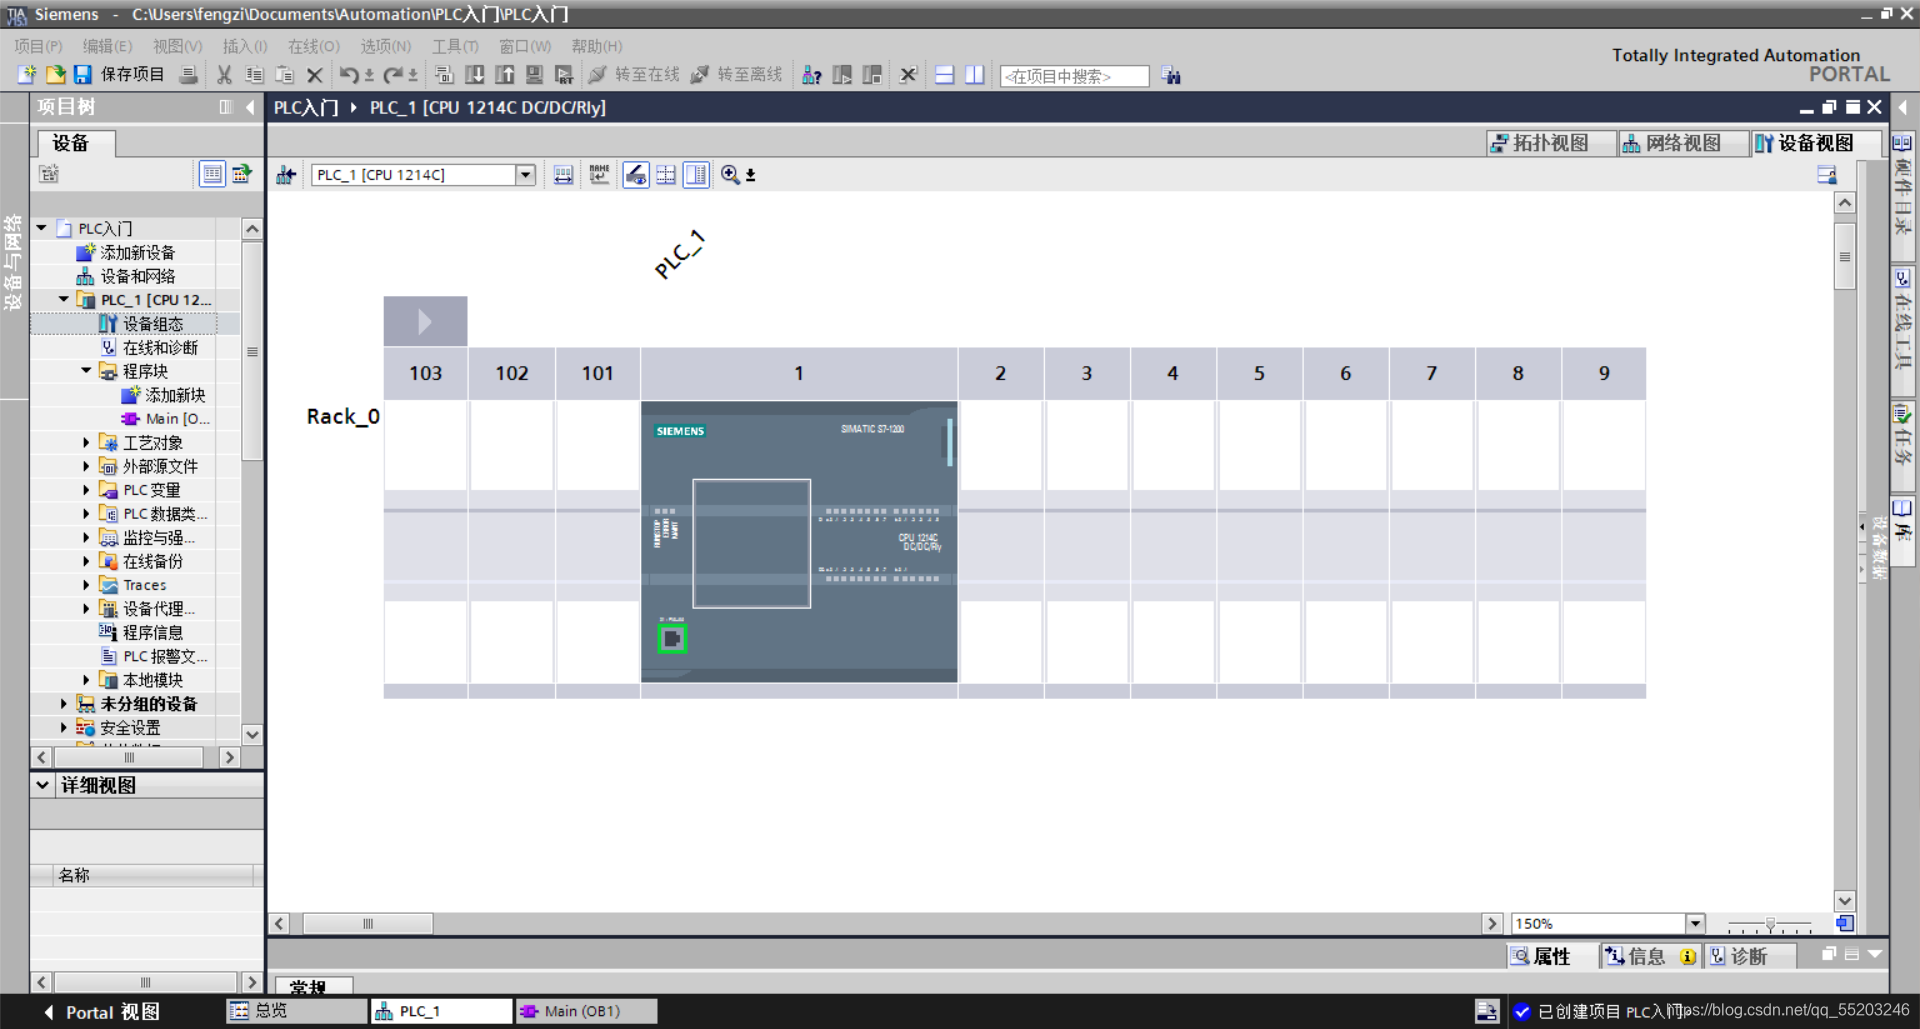Toggle project tree column header icon
The image size is (1920, 1029).
click(x=226, y=107)
